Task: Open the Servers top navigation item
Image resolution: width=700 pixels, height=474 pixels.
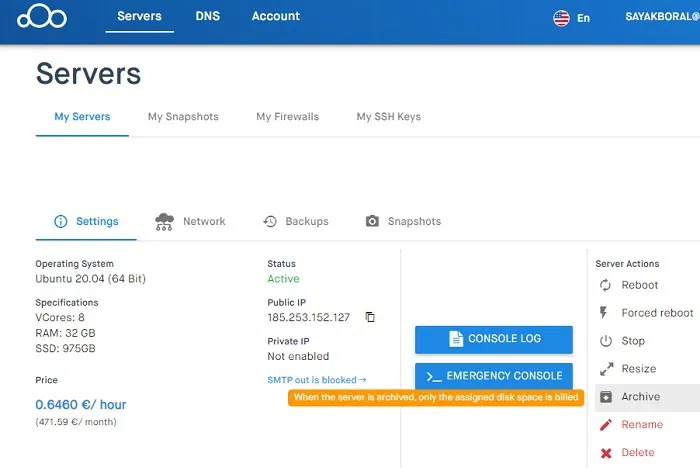Action: 139,16
